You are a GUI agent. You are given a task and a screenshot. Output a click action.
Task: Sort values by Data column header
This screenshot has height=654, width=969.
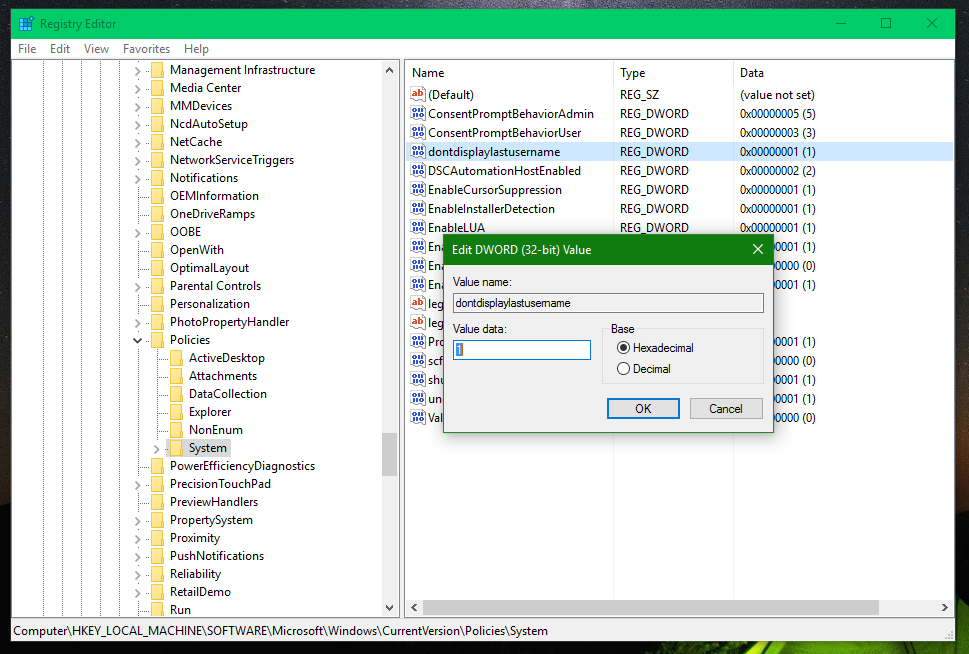click(x=844, y=73)
